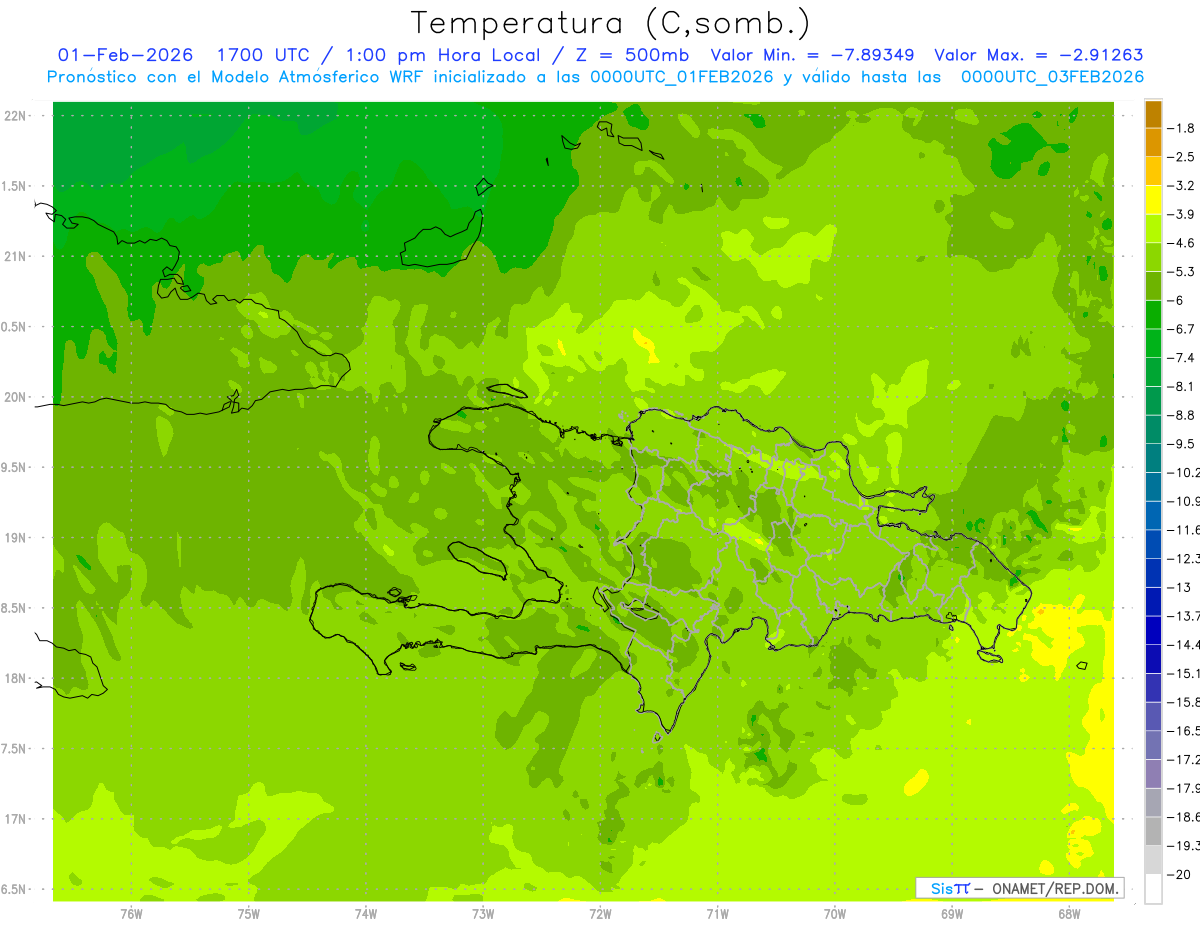Select the date text "01-Feb-2026"
This screenshot has height=927, width=1200.
(126, 55)
